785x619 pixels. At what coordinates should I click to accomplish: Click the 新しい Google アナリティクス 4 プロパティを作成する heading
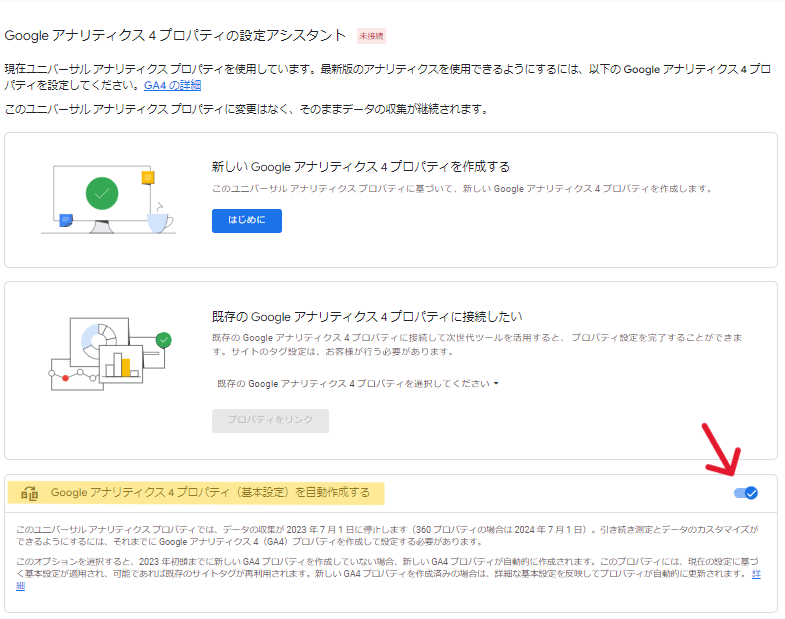tap(360, 166)
